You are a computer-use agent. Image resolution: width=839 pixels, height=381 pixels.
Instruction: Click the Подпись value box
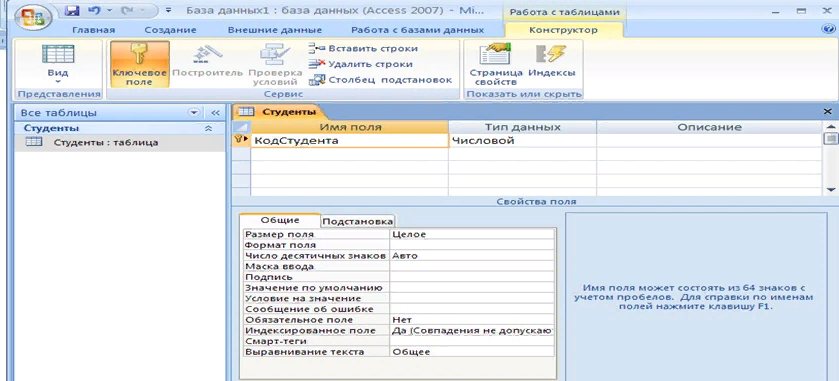472,277
